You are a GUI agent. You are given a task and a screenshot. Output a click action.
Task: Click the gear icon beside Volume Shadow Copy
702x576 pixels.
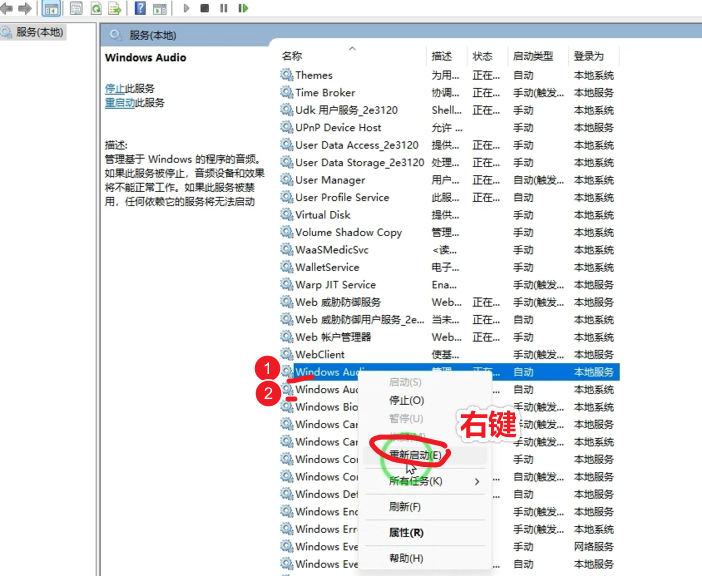pyautogui.click(x=287, y=231)
